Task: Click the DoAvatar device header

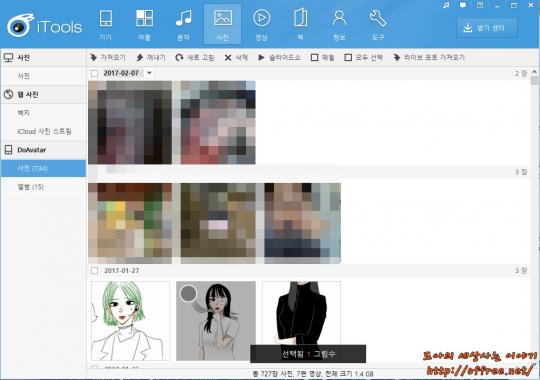Action: pyautogui.click(x=43, y=150)
